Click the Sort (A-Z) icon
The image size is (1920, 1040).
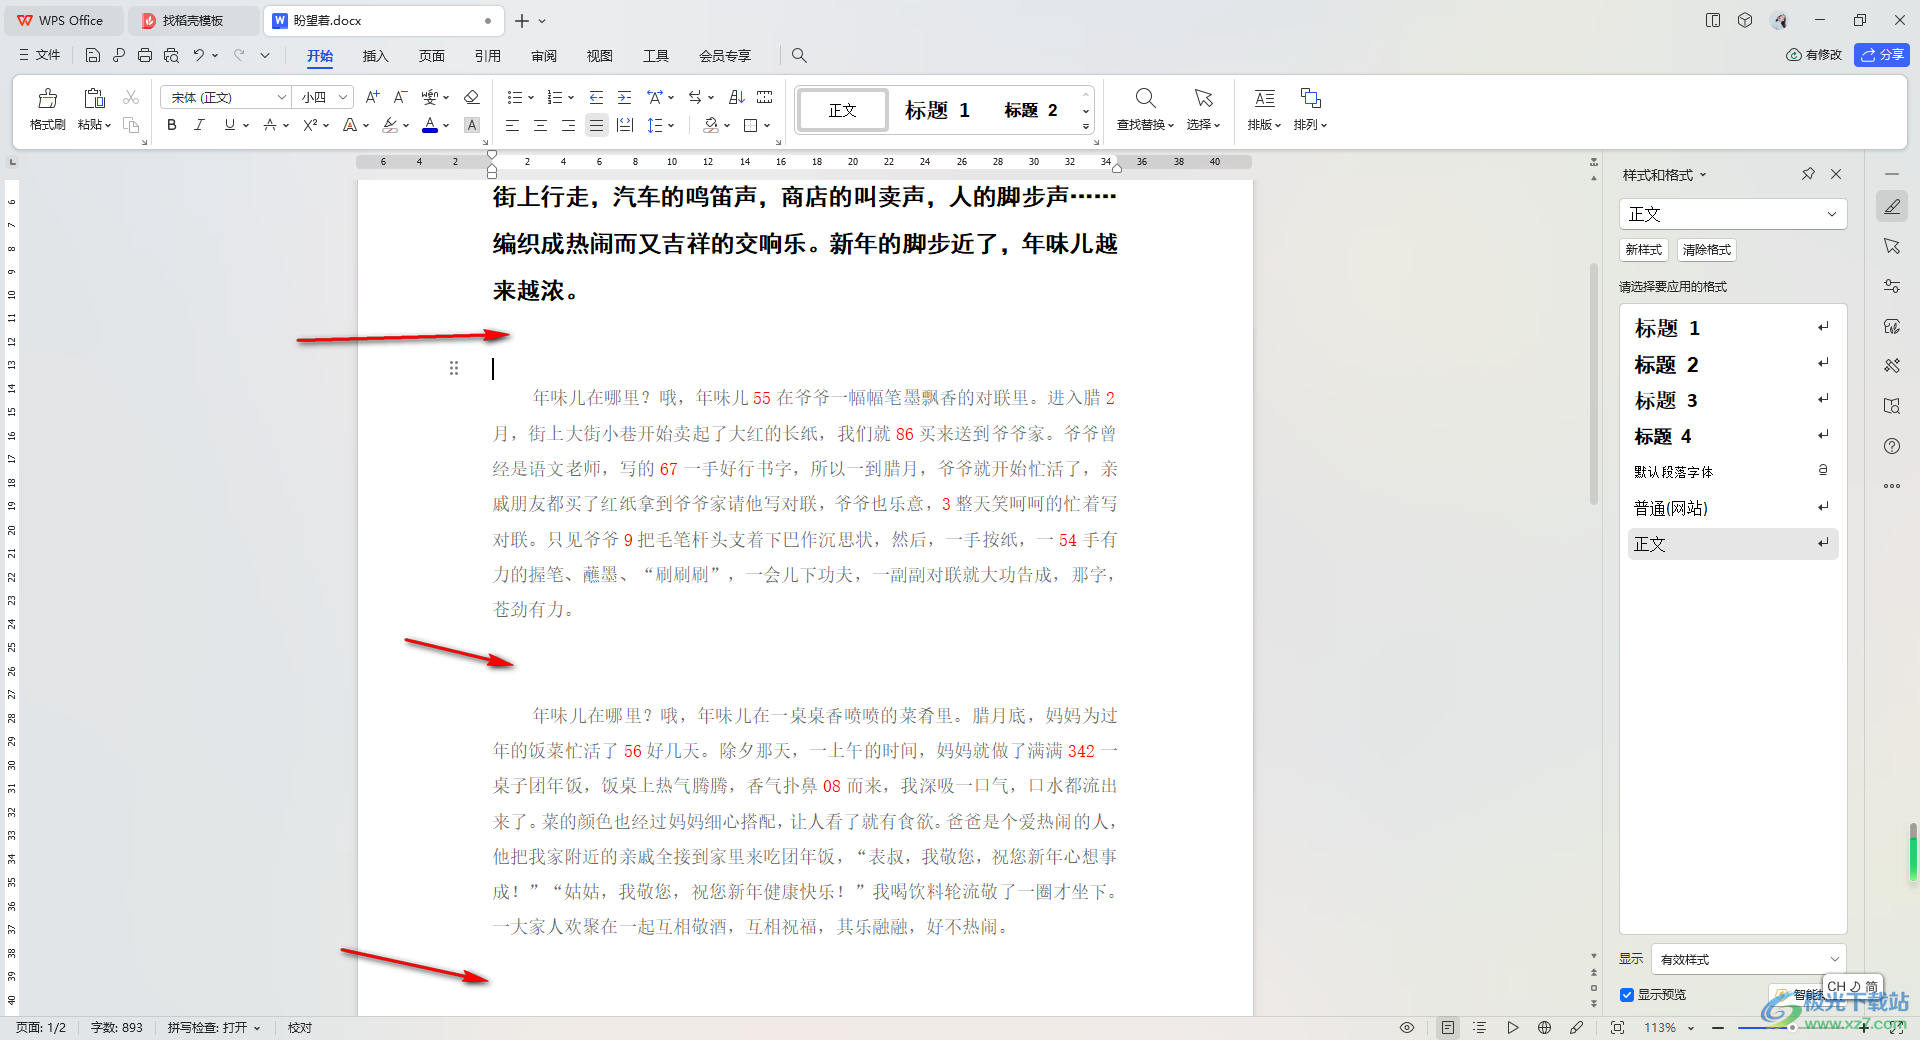737,97
